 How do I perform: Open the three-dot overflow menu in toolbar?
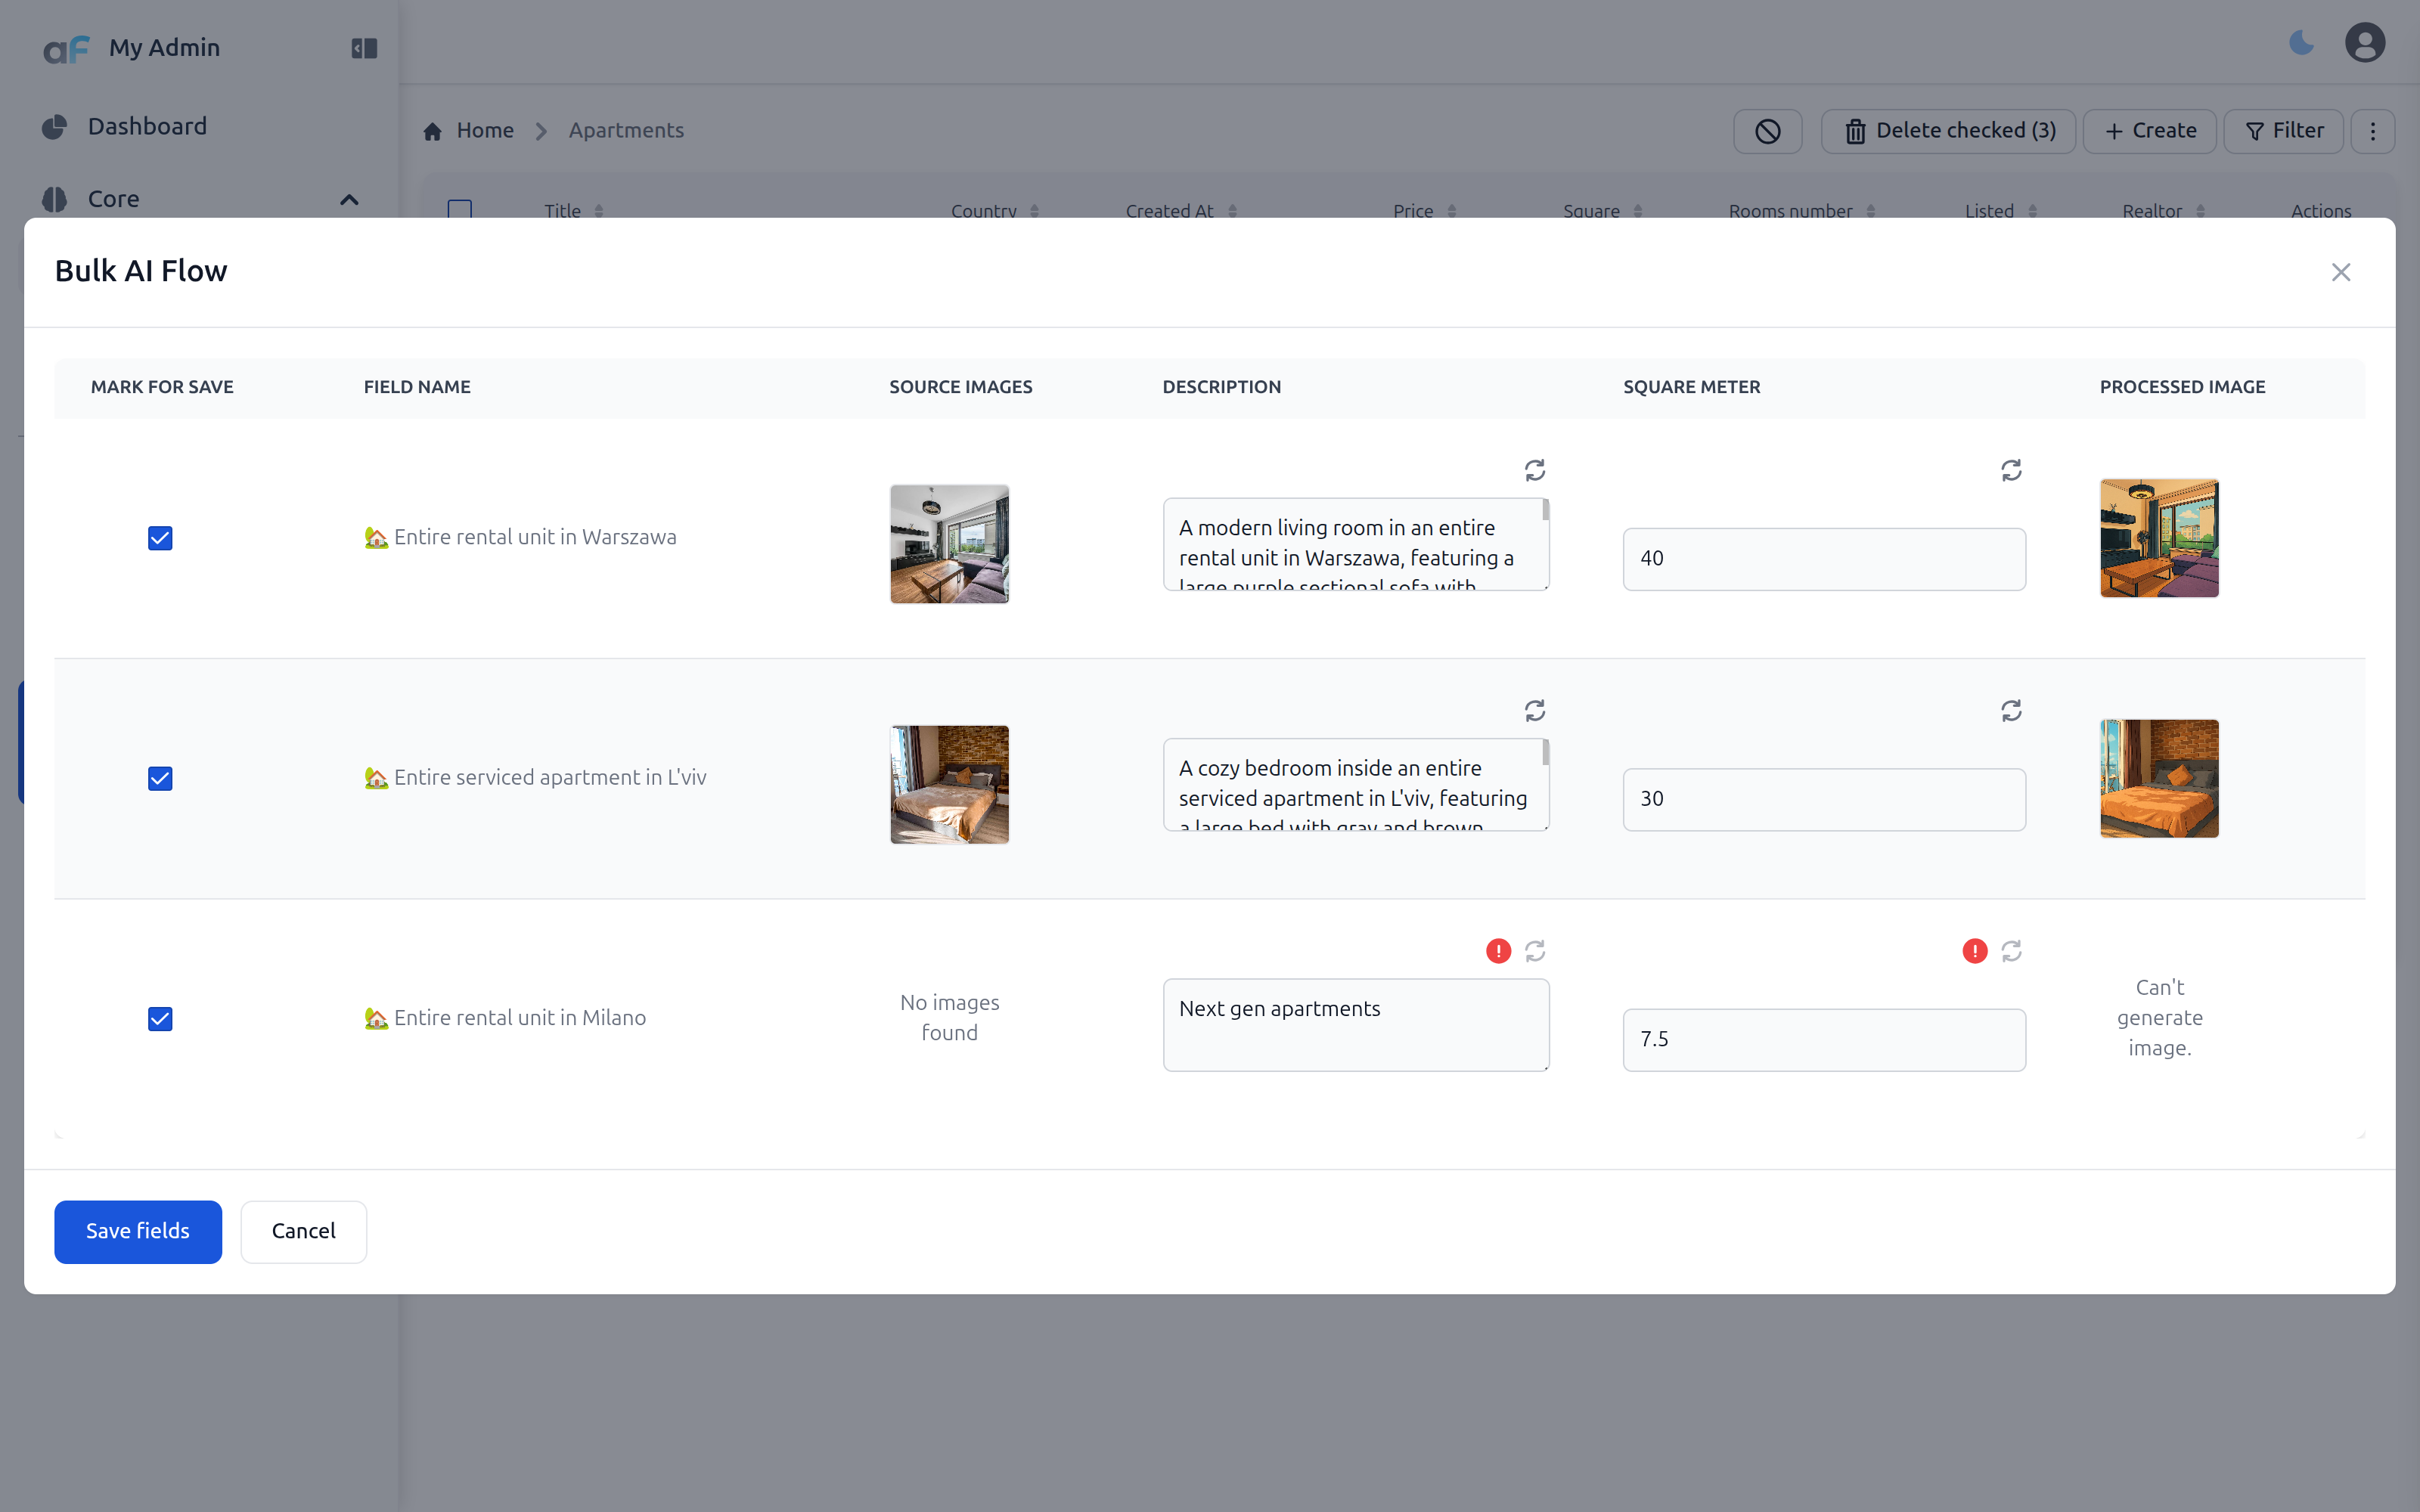(x=2372, y=130)
